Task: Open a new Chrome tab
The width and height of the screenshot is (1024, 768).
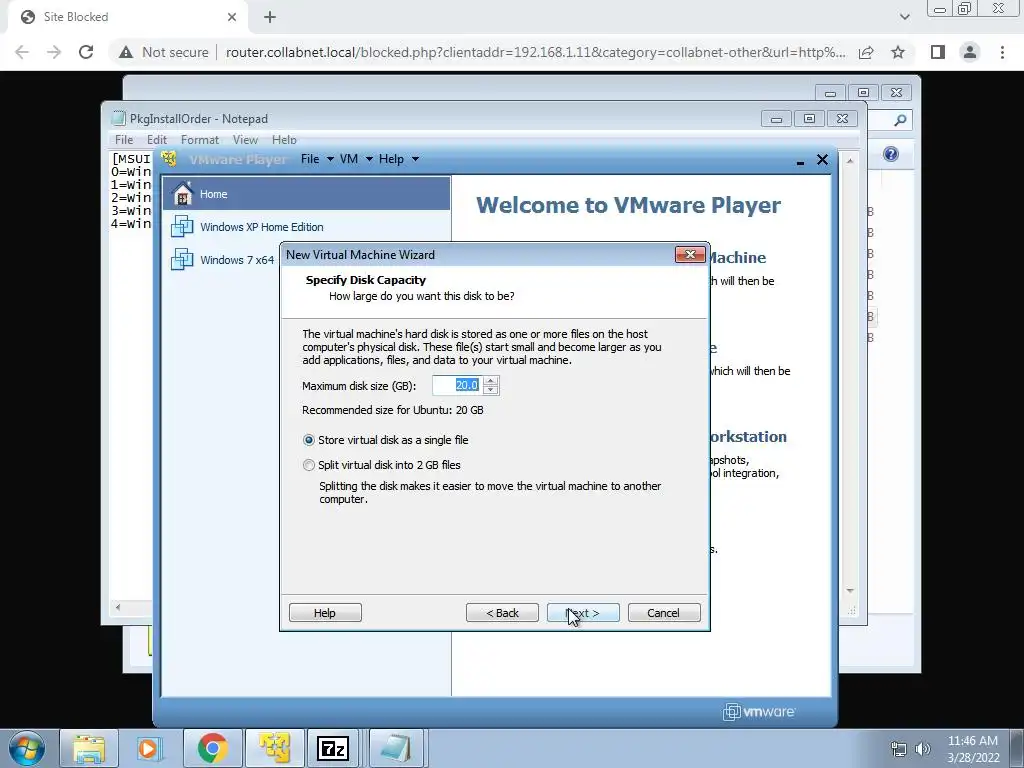Action: coord(270,17)
